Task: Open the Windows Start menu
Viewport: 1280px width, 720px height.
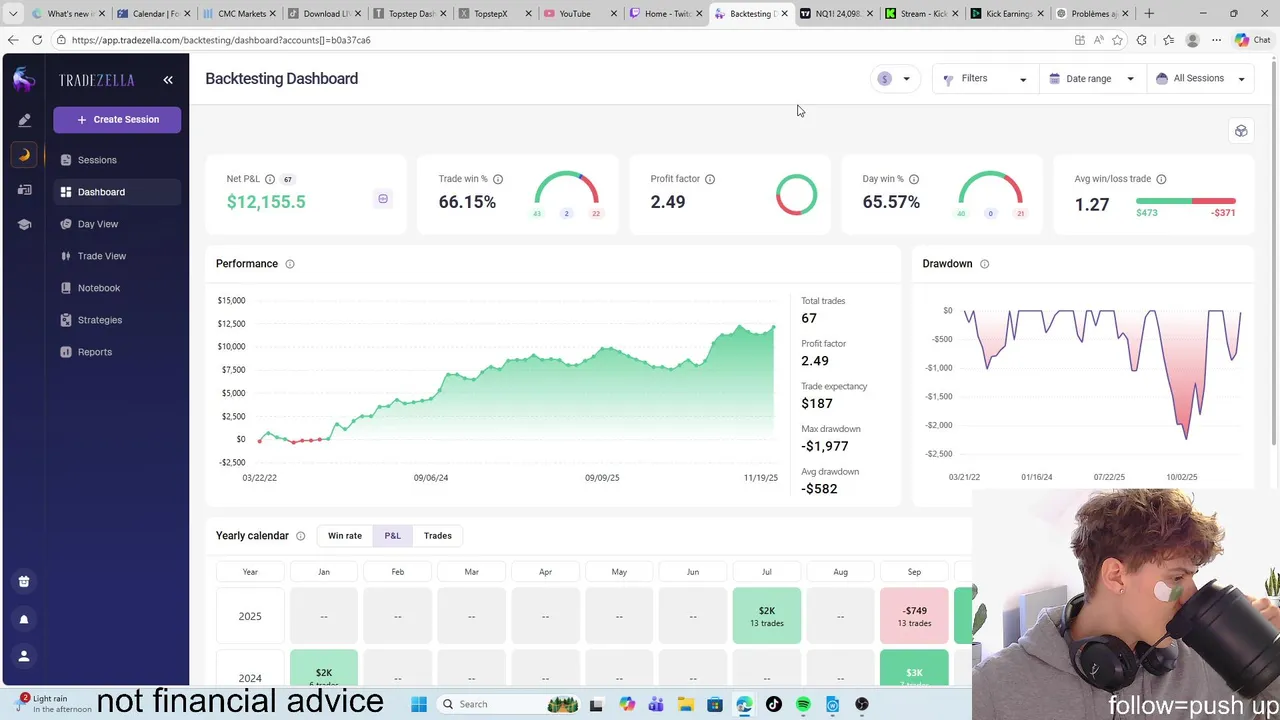Action: (x=419, y=704)
